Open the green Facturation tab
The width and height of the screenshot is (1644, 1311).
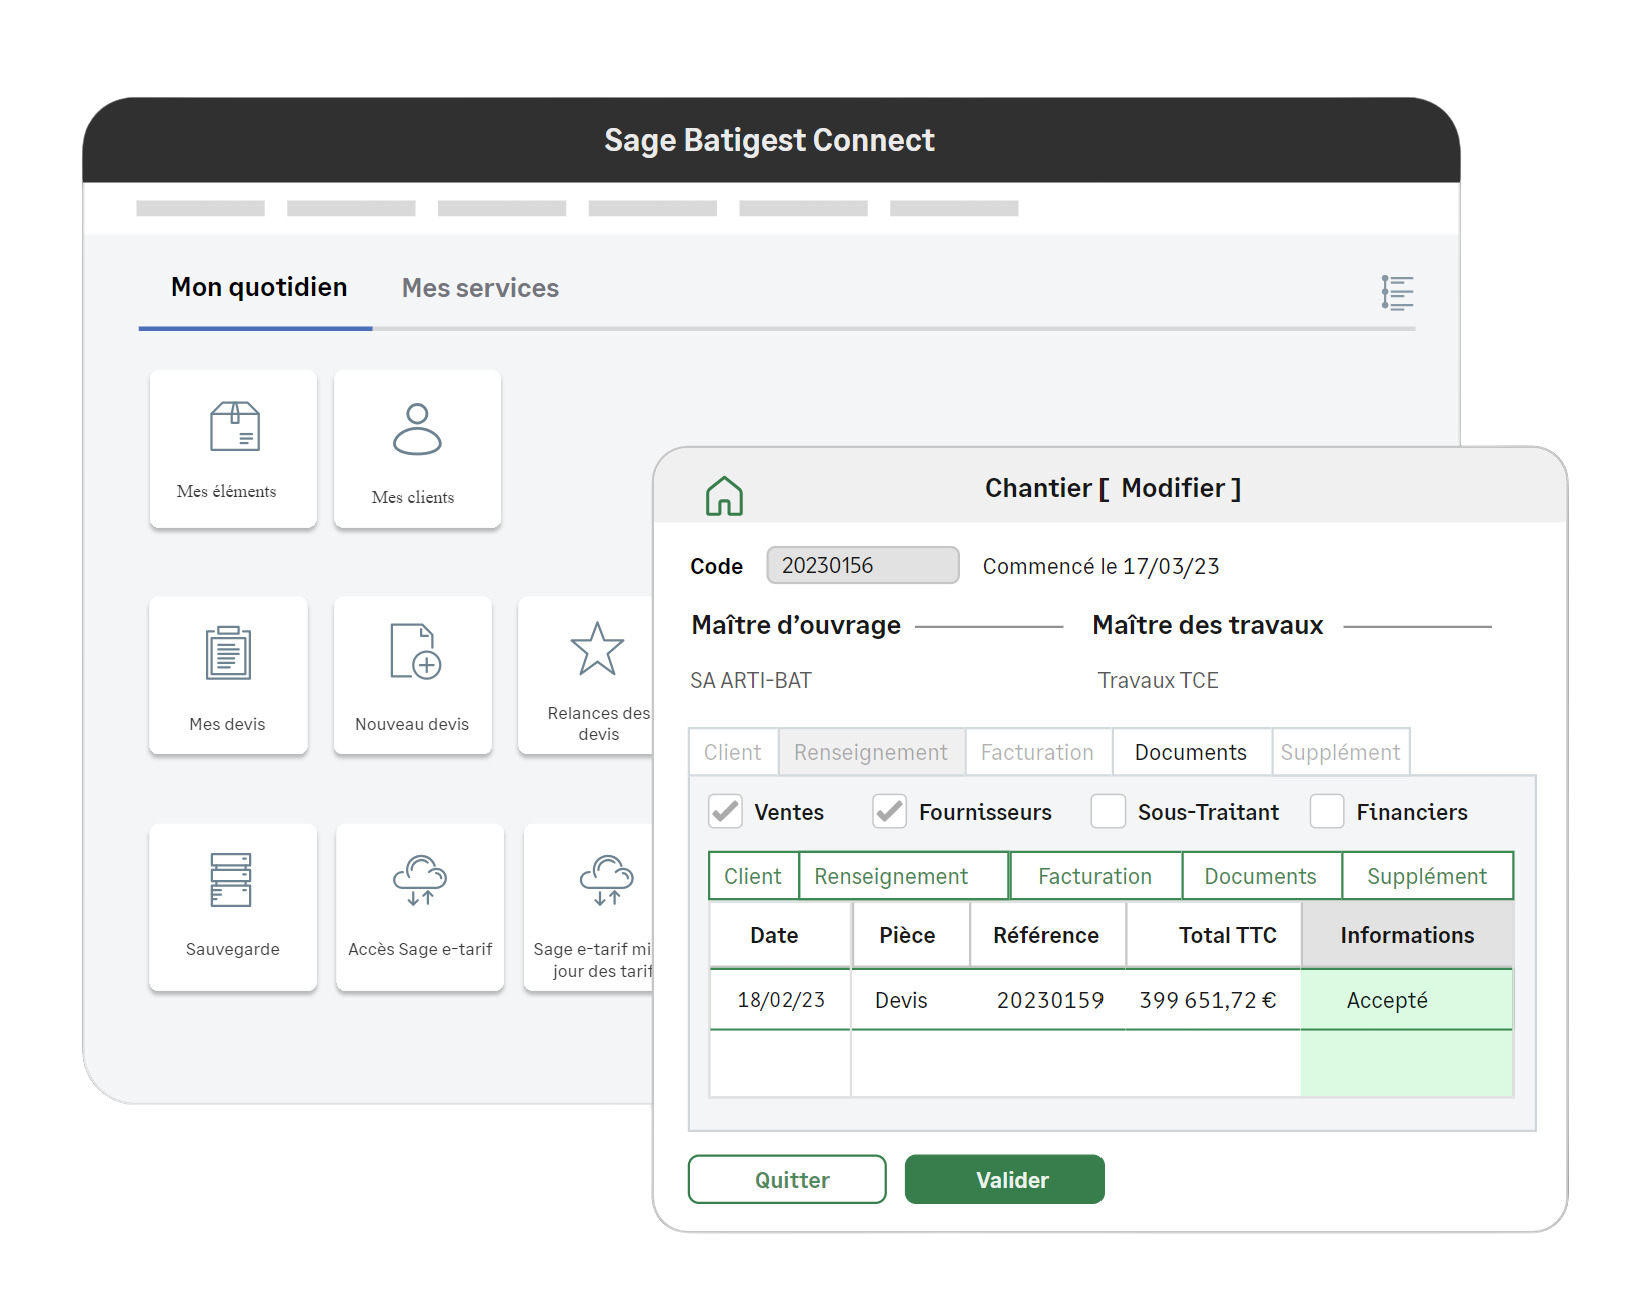(1094, 876)
